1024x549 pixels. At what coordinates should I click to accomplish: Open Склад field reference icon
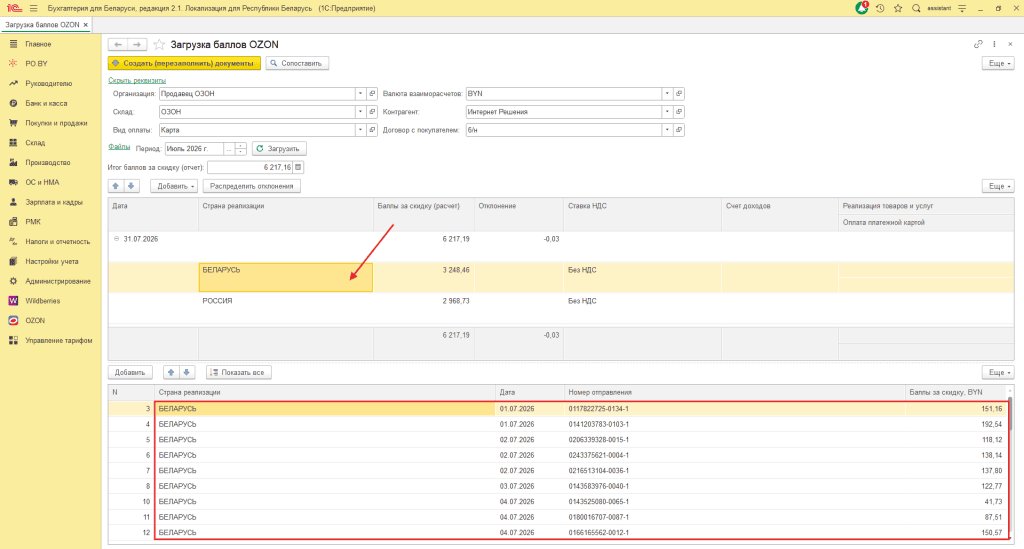coord(372,112)
